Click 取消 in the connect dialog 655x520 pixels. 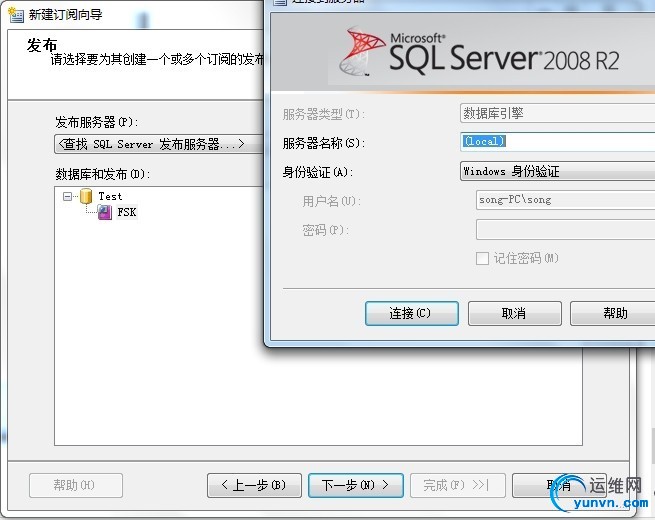514,313
